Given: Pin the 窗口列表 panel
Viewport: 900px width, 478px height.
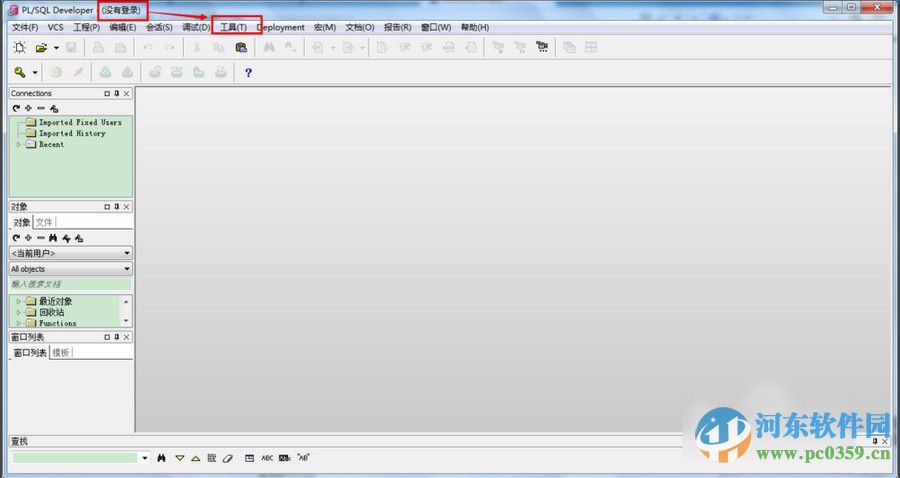Looking at the screenshot, I should (117, 337).
